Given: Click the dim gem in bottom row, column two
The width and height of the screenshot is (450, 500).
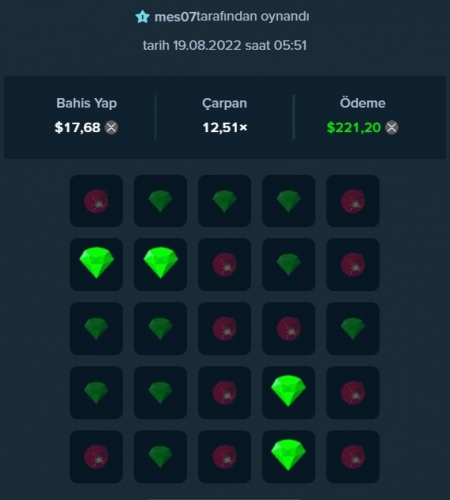Looking at the screenshot, I should [x=160, y=457].
